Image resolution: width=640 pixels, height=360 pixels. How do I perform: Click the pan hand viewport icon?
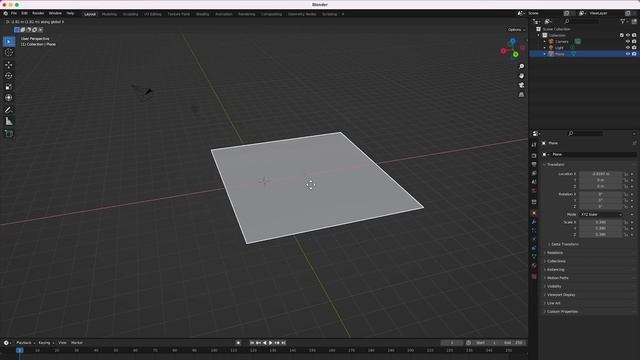click(521, 76)
